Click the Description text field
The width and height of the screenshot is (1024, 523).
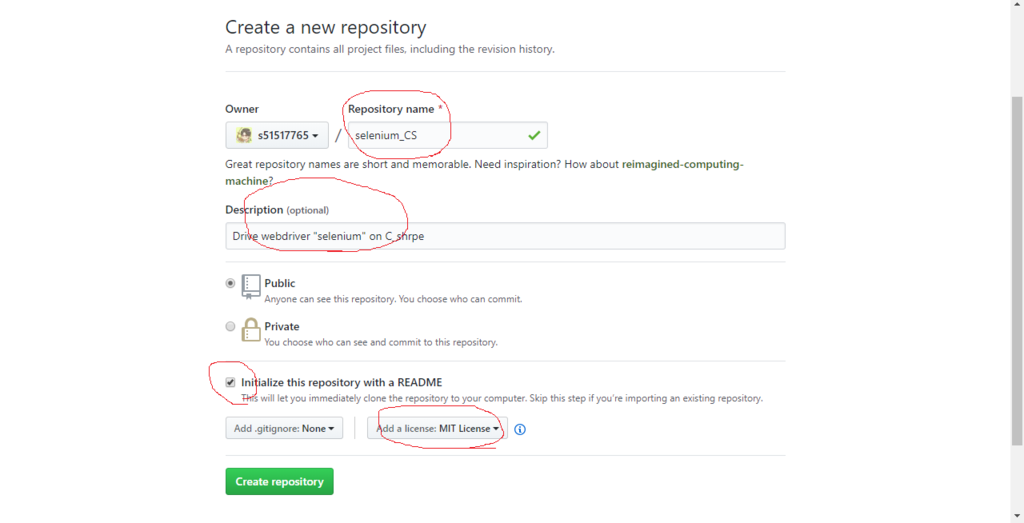tap(505, 236)
